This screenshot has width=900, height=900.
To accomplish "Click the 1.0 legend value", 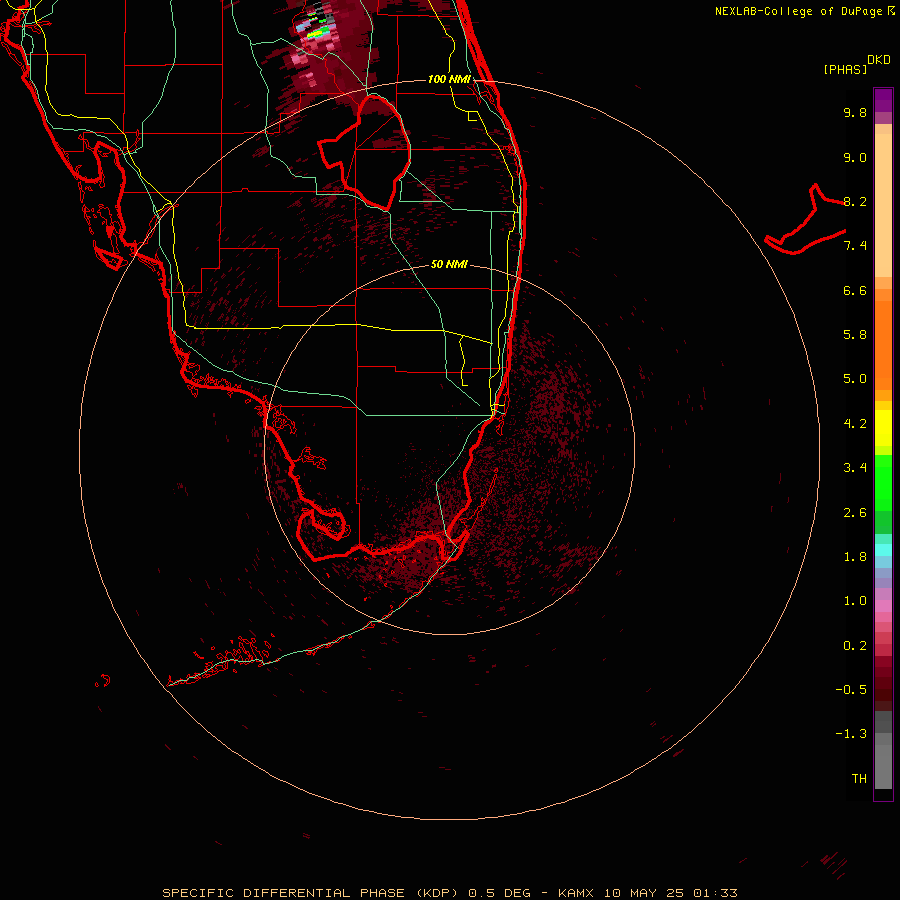I will 855,601.
